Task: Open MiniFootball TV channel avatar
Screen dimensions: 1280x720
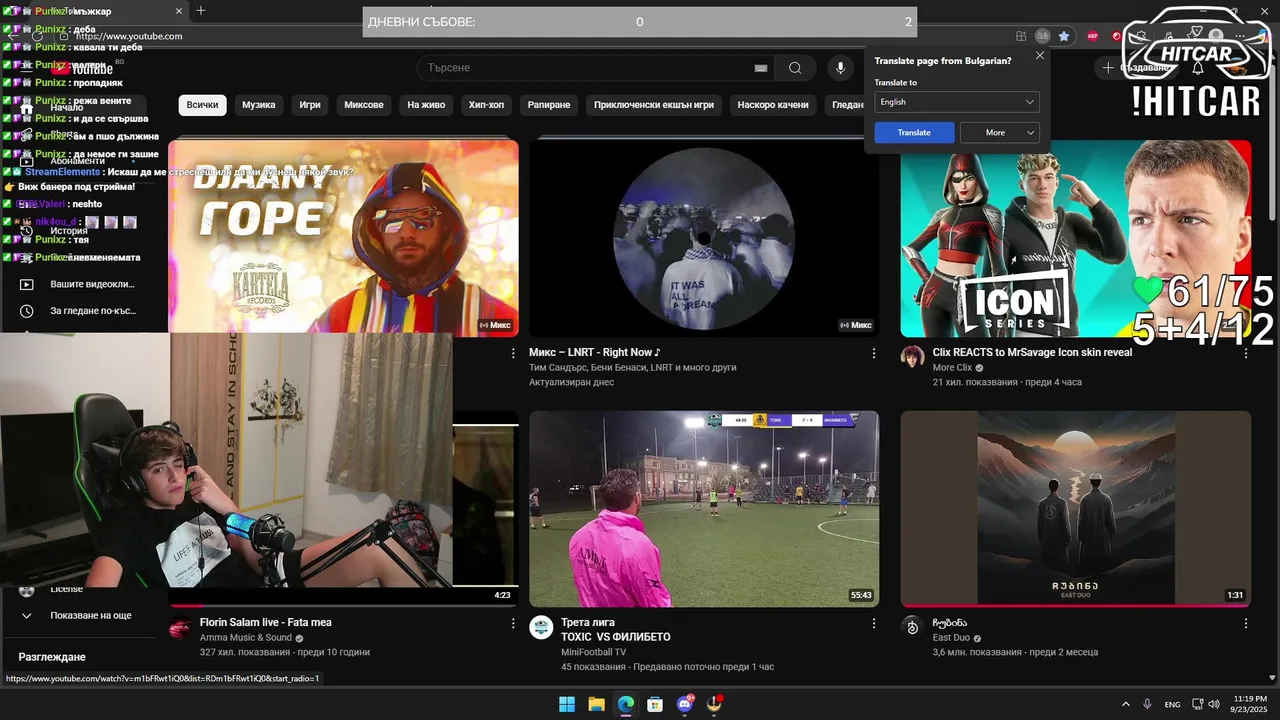Action: 541,627
